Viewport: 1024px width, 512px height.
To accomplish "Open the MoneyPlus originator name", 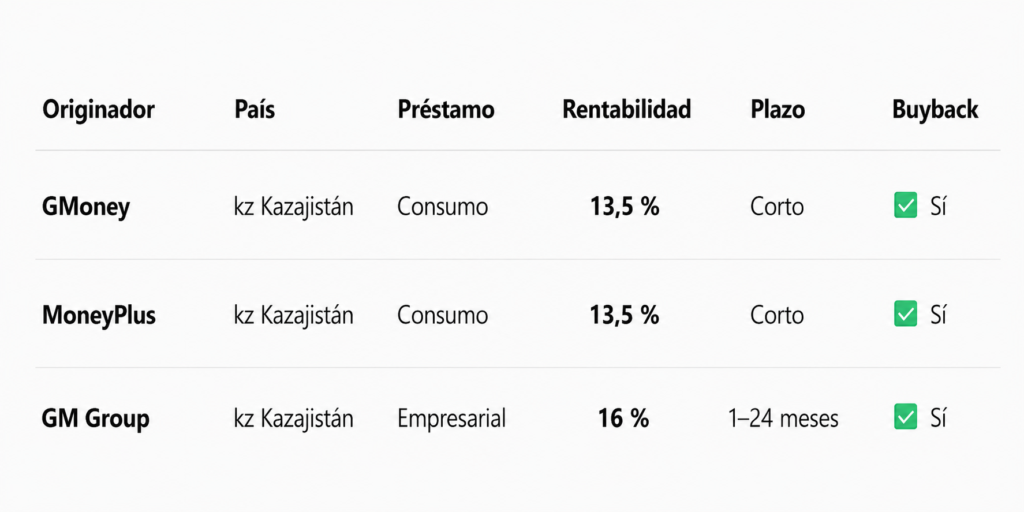I will point(99,315).
